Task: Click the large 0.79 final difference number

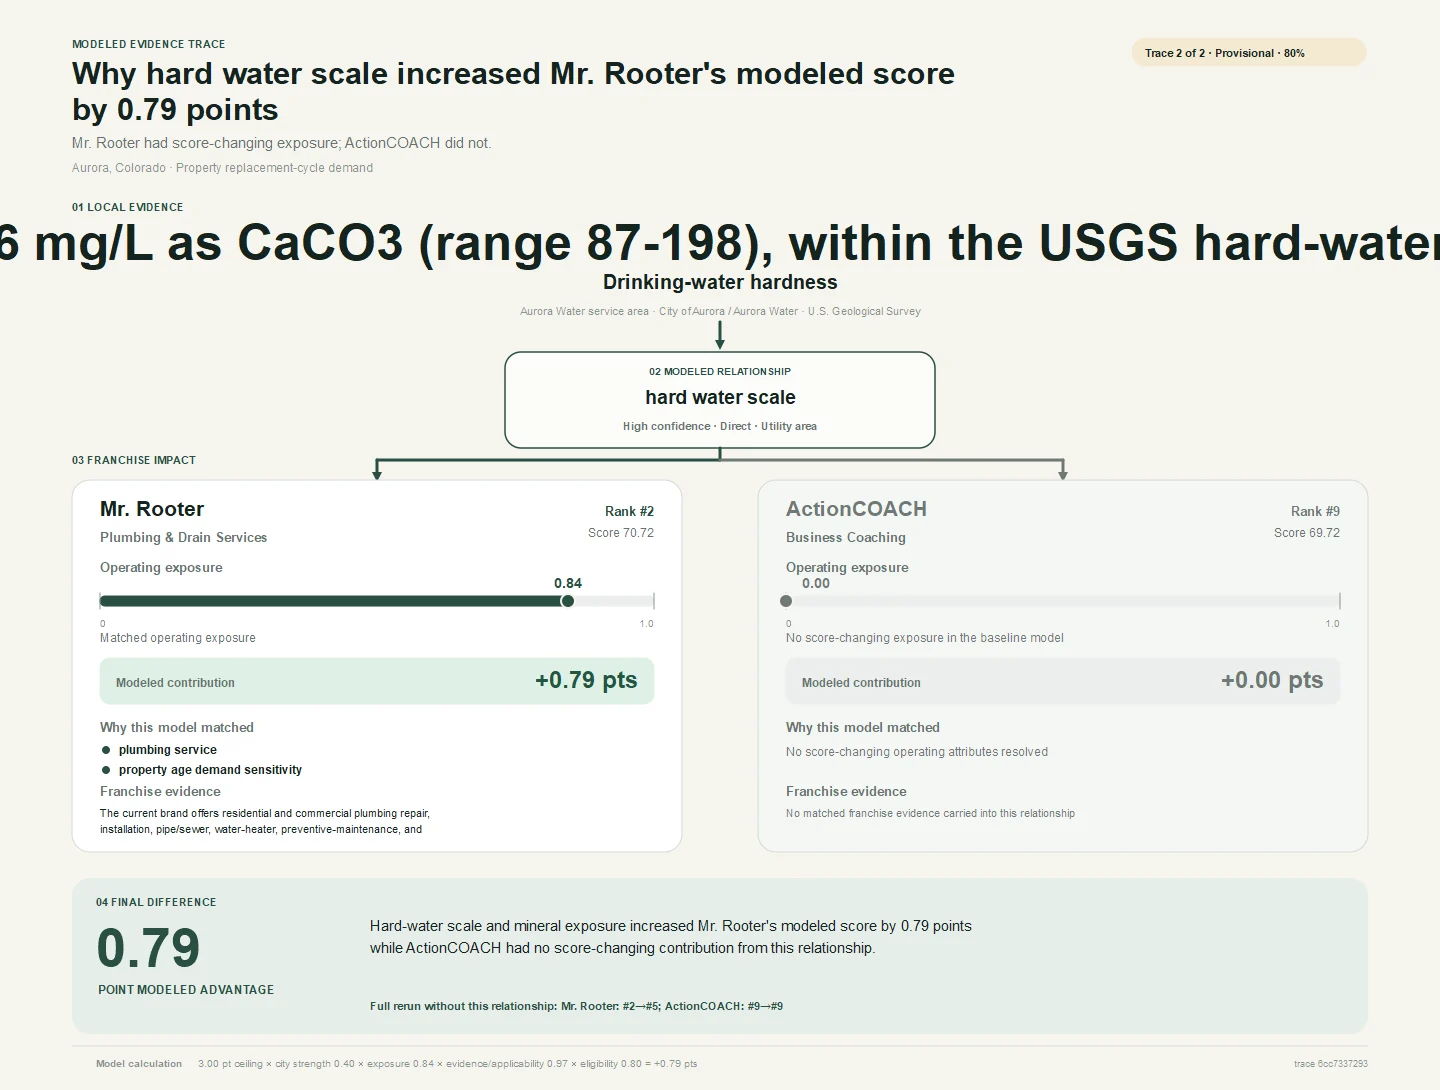Action: 148,948
